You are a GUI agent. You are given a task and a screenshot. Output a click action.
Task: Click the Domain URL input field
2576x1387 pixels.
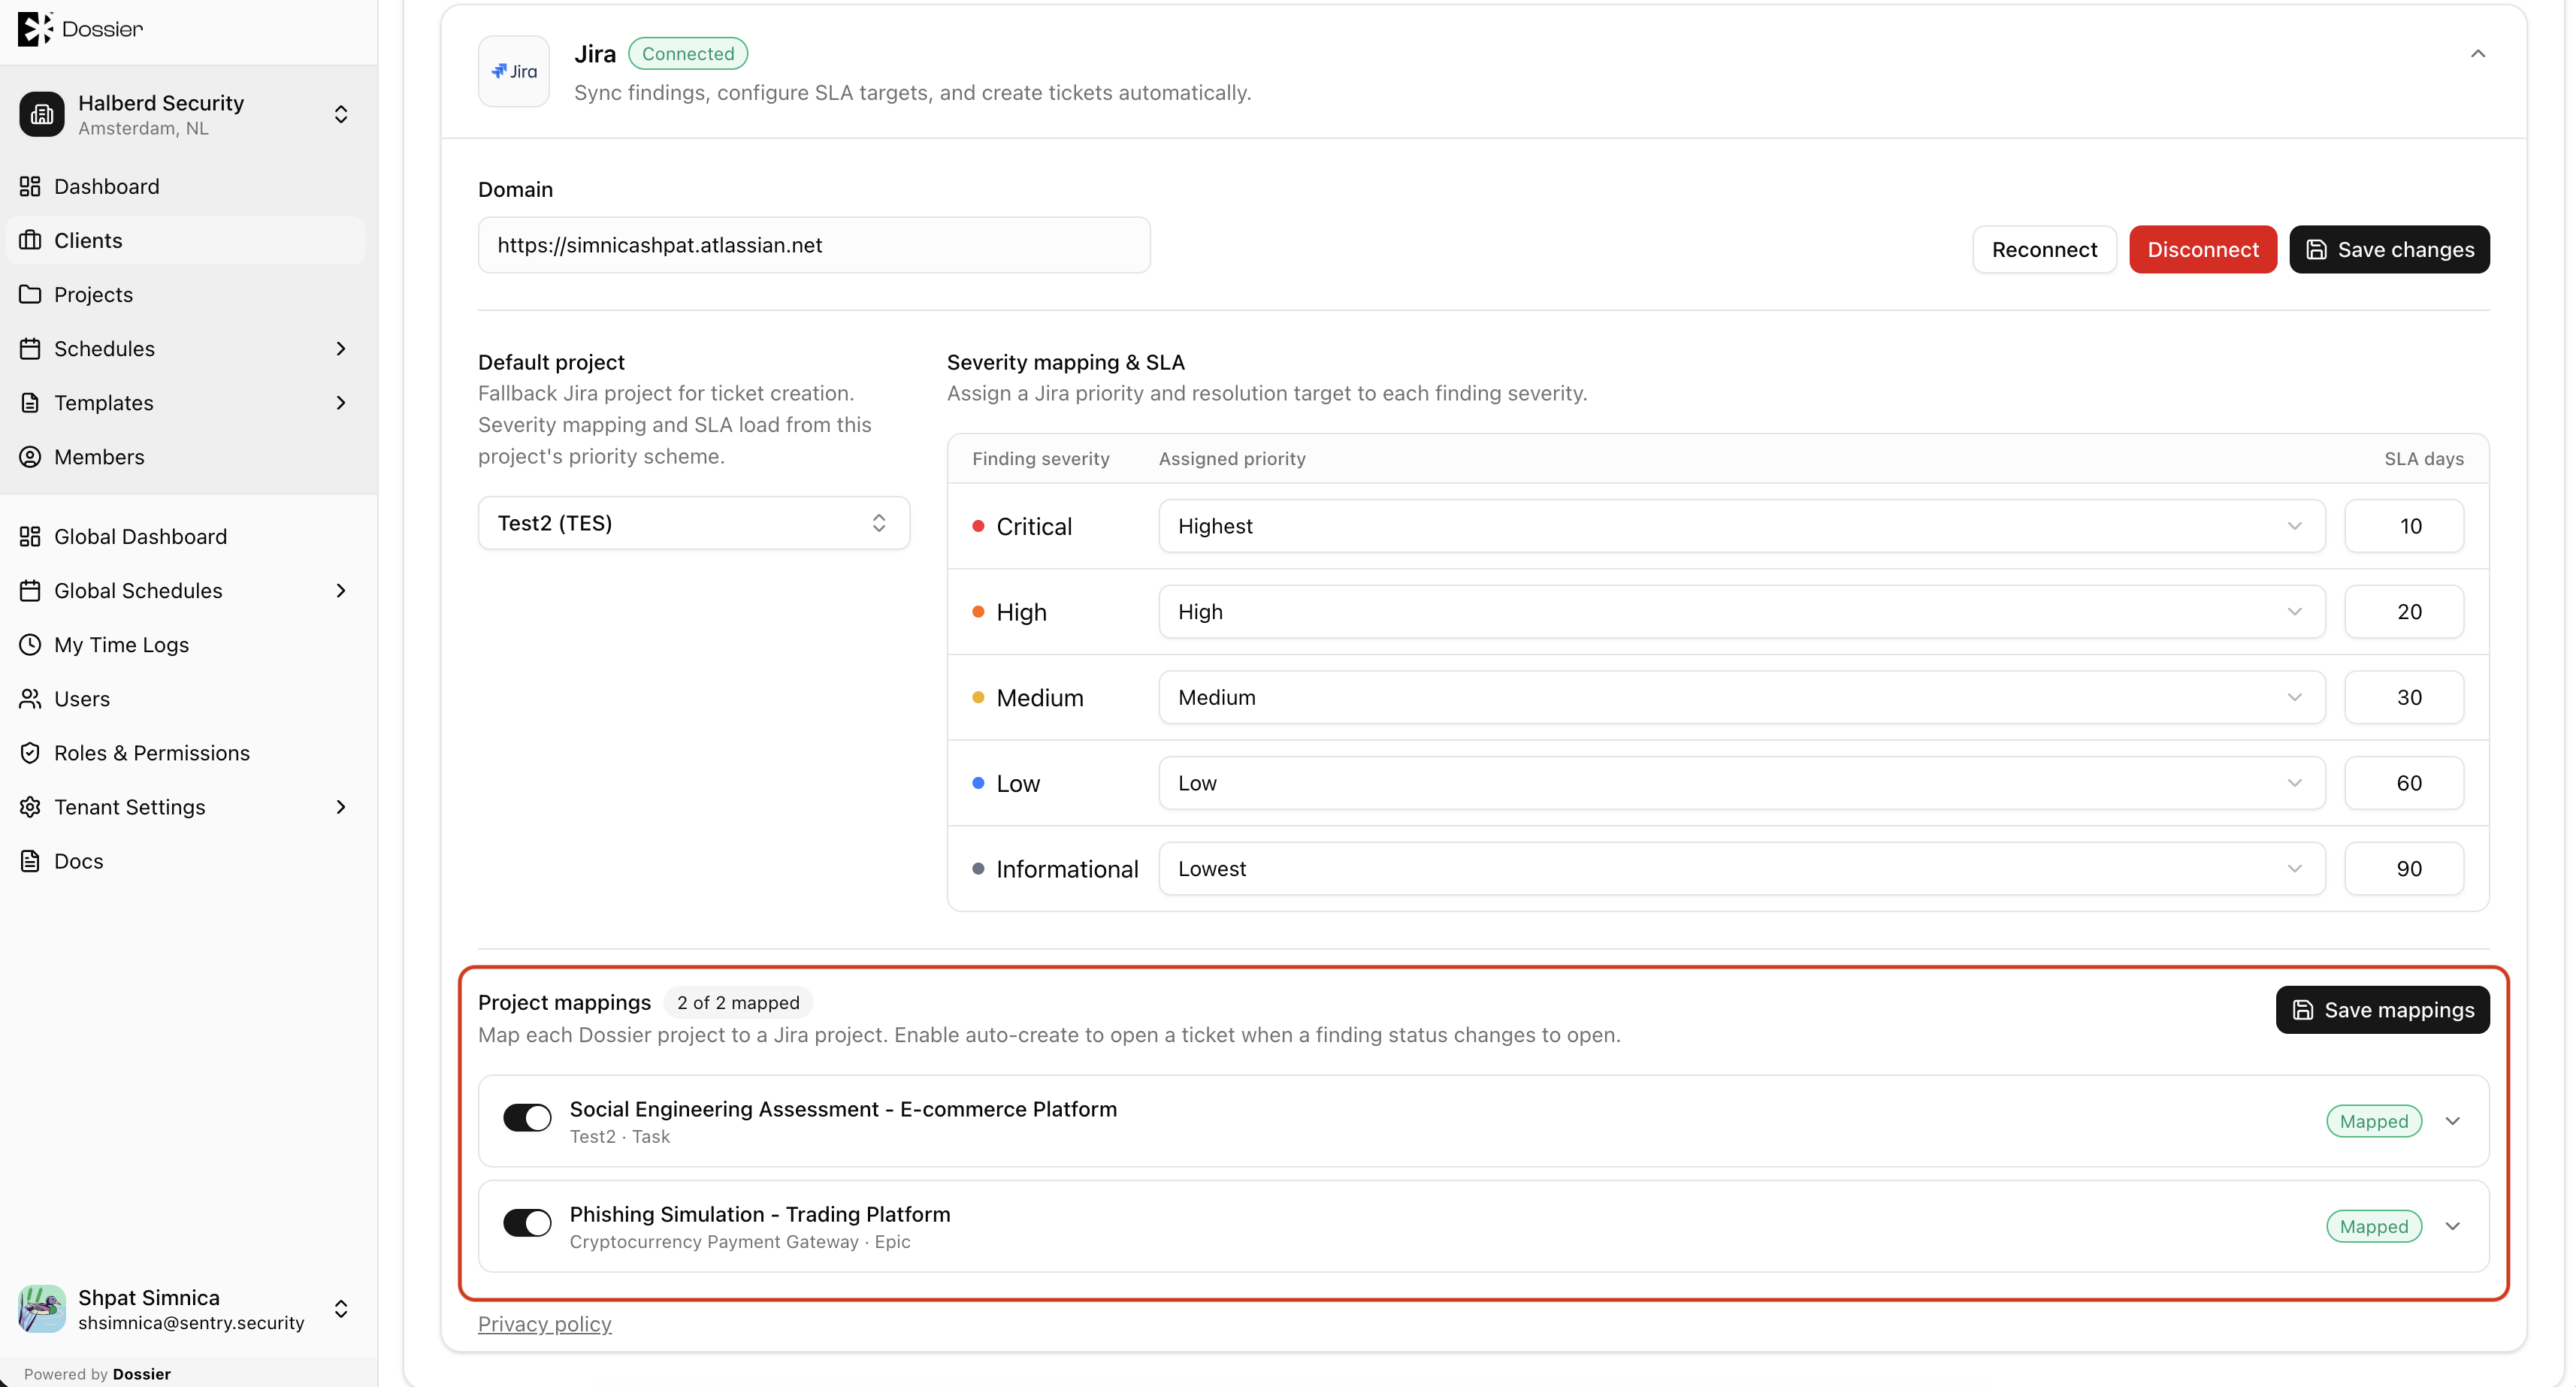[x=814, y=245]
